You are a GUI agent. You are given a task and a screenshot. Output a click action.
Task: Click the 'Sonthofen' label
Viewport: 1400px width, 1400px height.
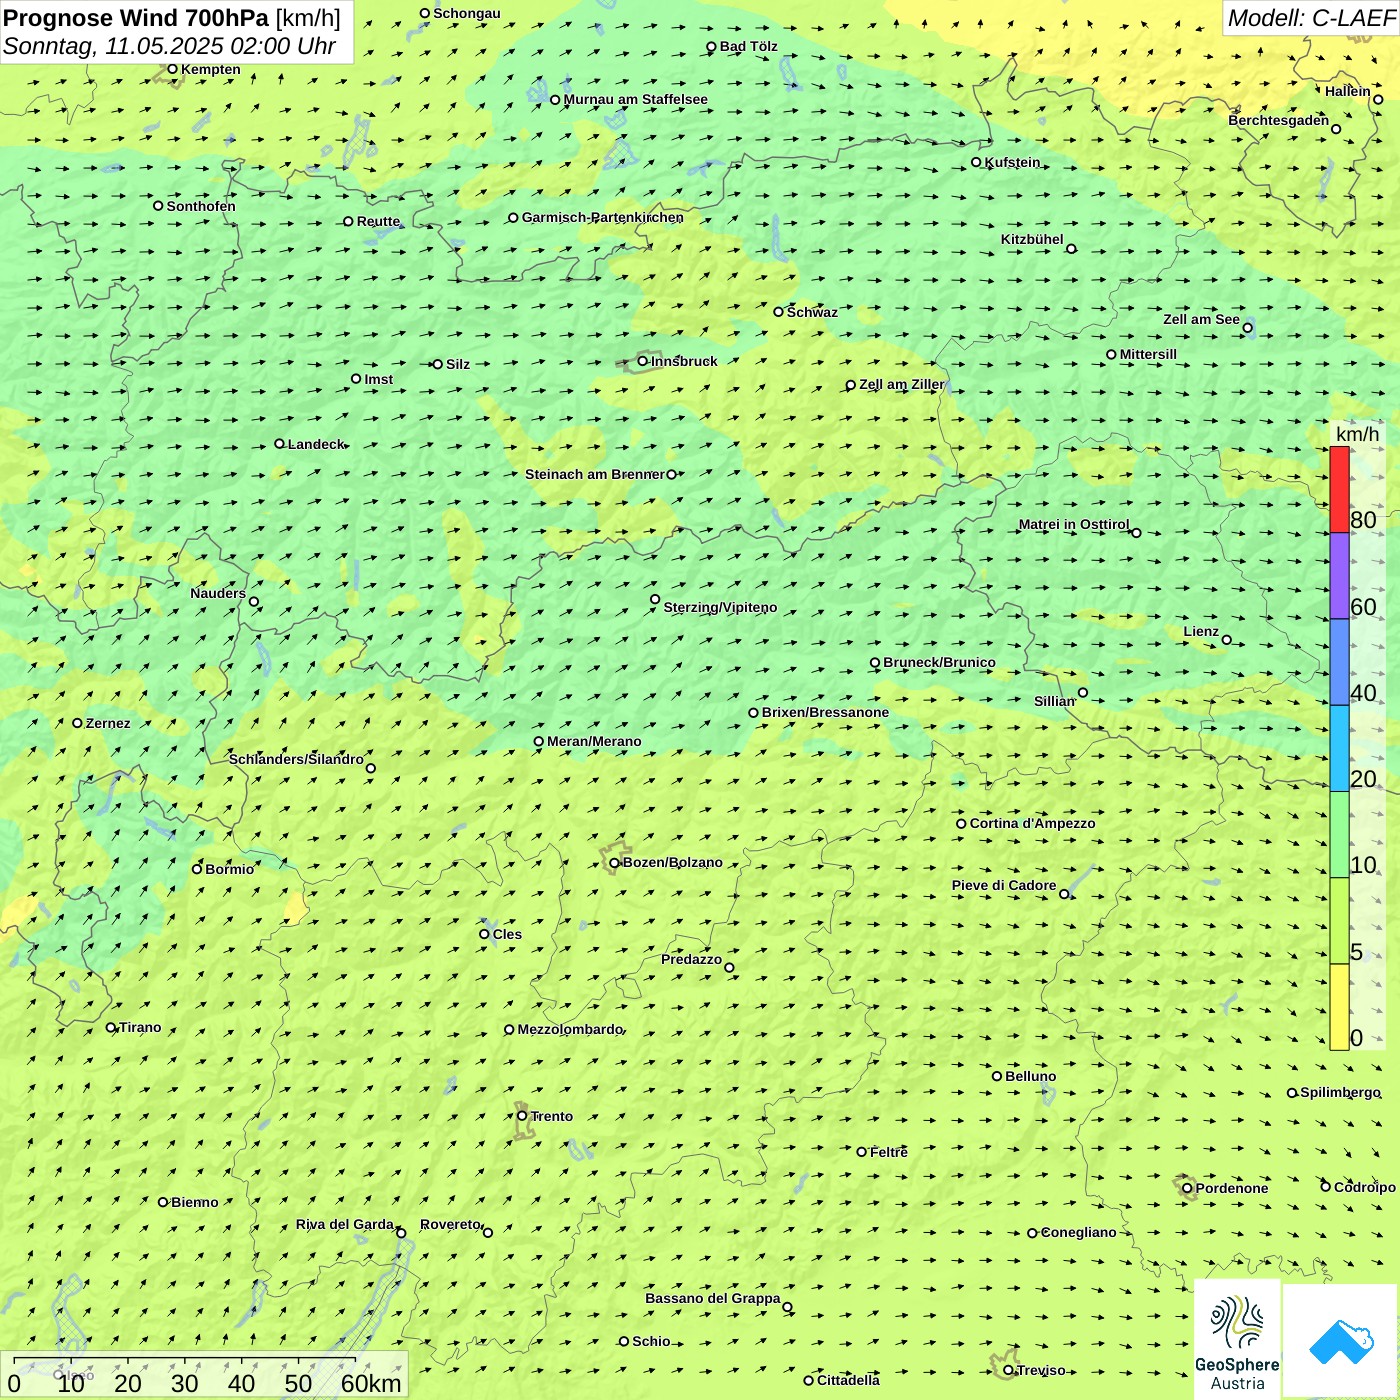(201, 206)
